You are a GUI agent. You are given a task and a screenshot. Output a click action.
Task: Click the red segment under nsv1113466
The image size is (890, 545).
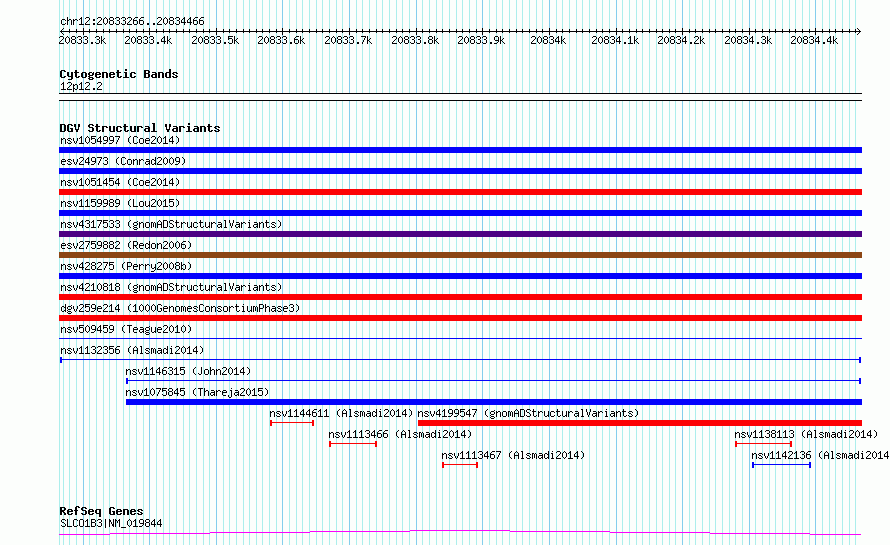pyautogui.click(x=353, y=444)
